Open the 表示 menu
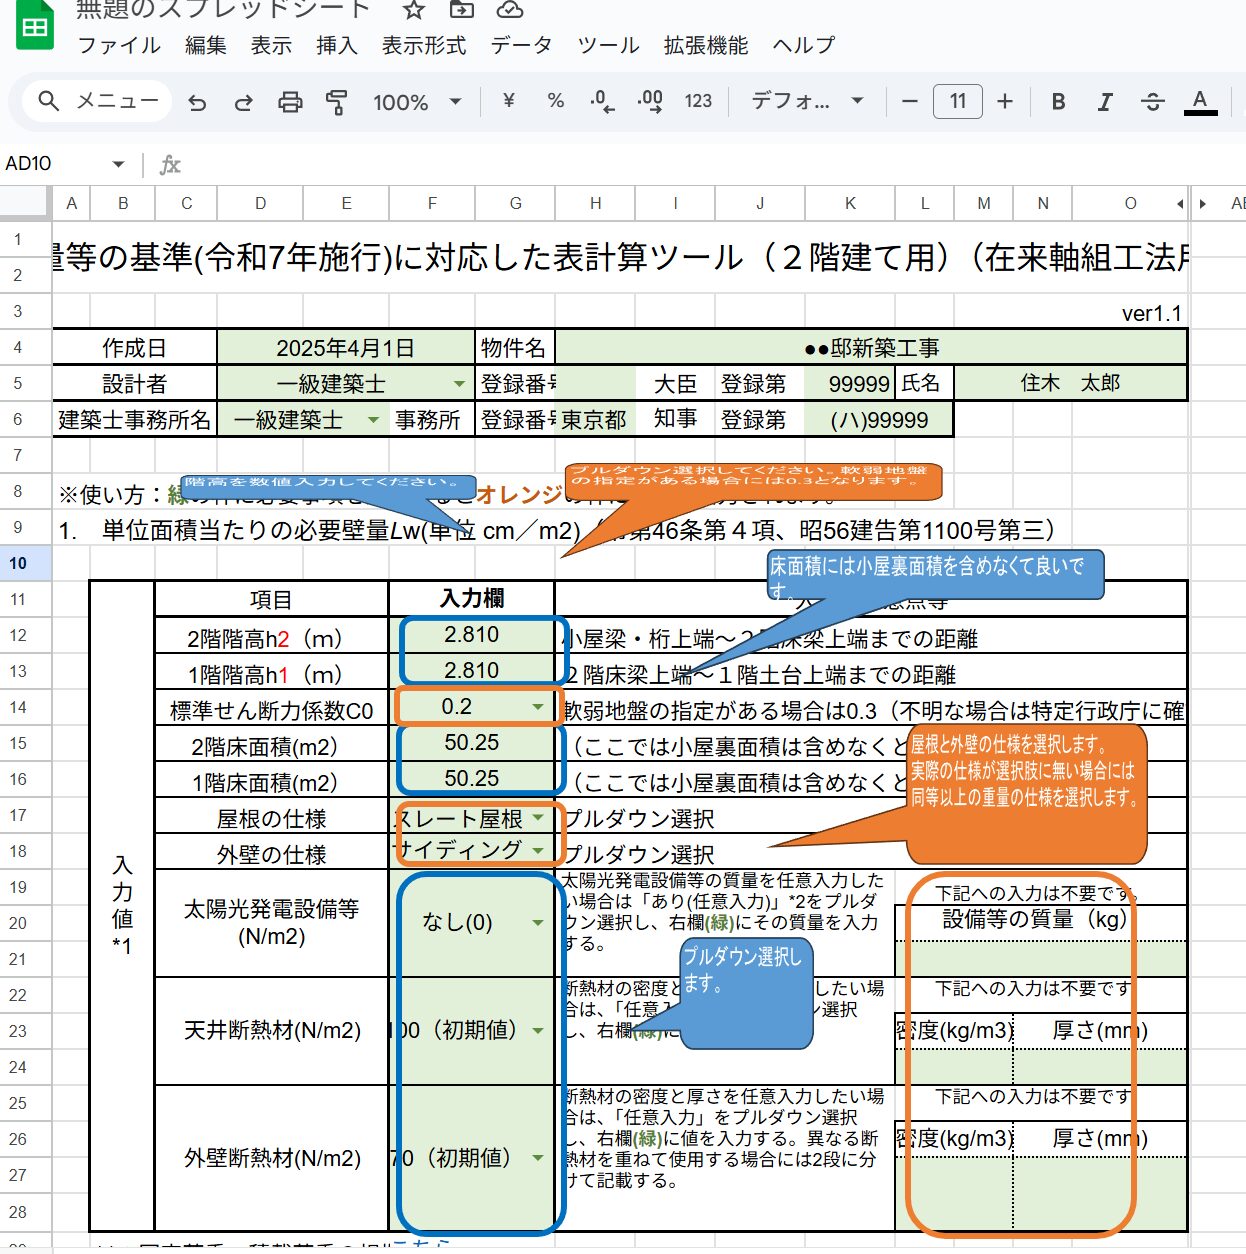 tap(271, 45)
